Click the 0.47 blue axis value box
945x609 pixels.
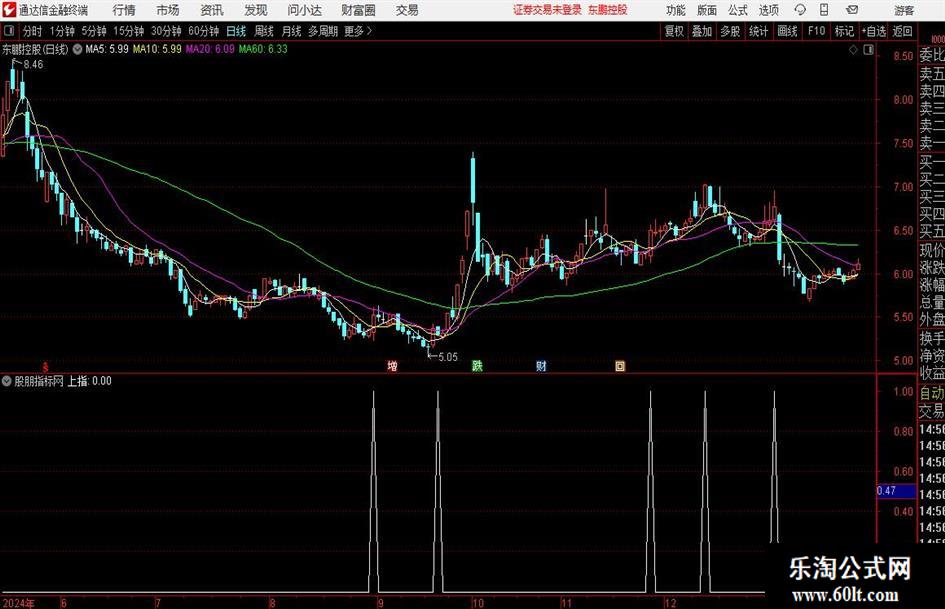pos(896,491)
